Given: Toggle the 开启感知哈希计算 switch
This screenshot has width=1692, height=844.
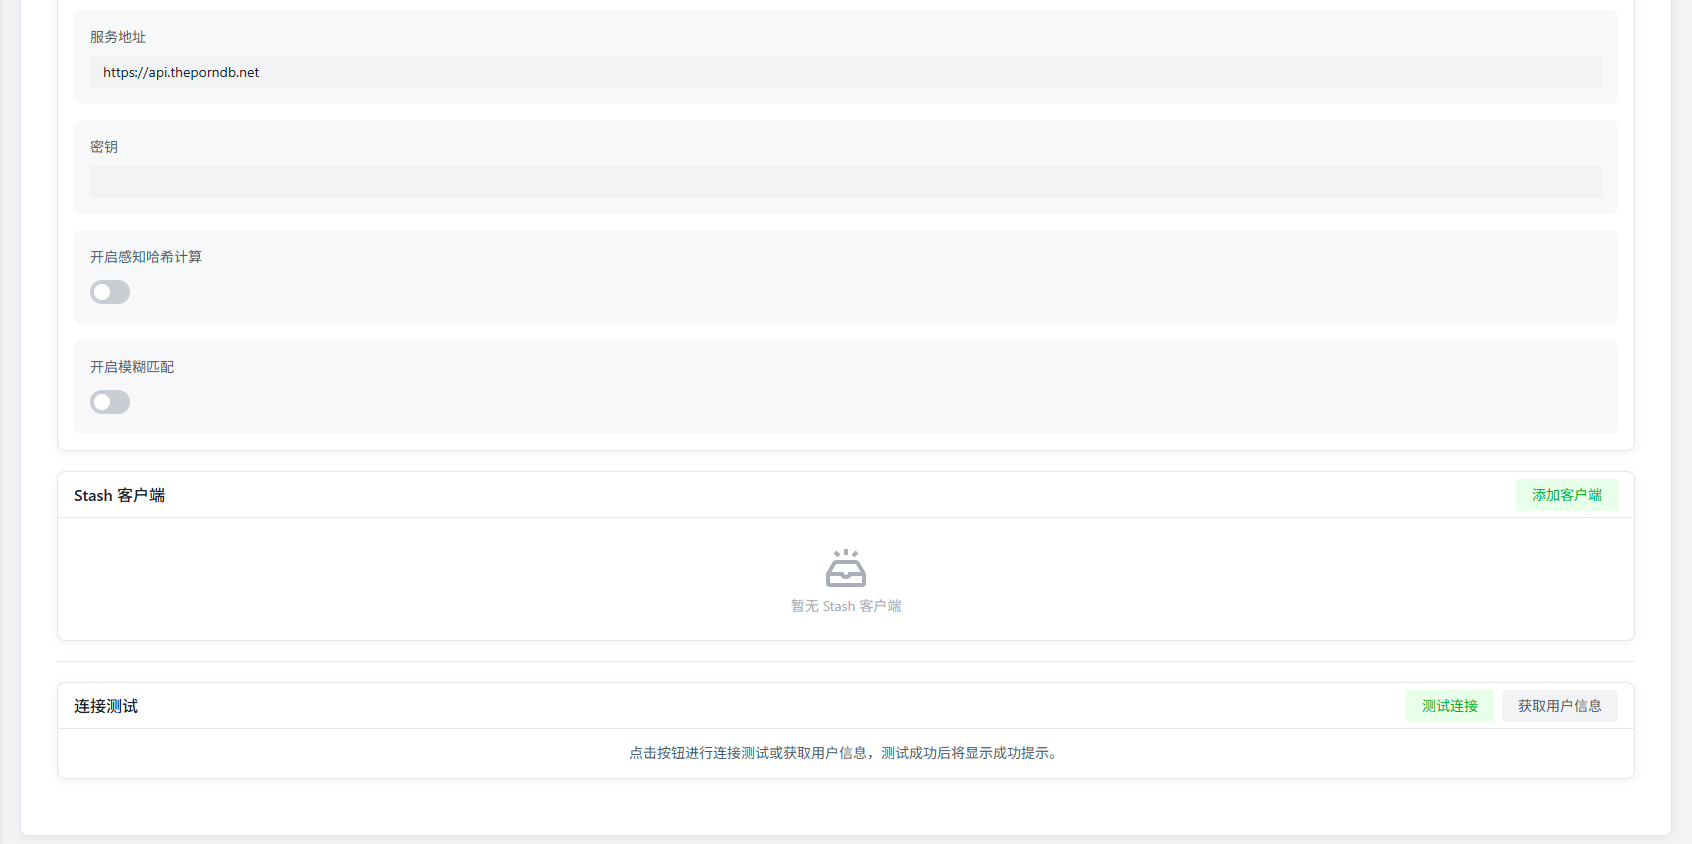Looking at the screenshot, I should click(x=110, y=292).
